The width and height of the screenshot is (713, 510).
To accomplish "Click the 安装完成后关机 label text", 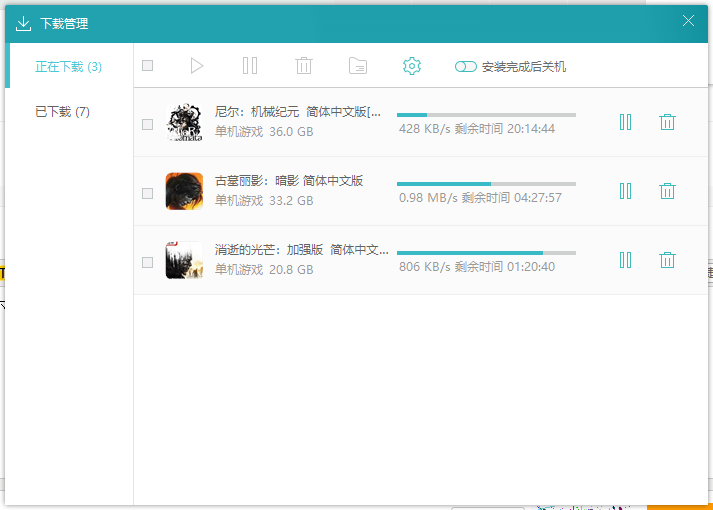I will (x=524, y=67).
